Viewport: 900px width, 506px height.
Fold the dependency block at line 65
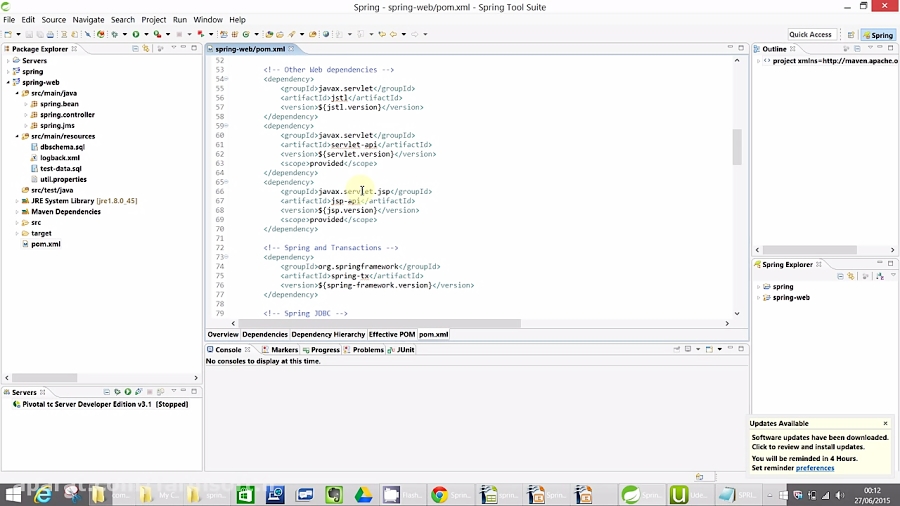point(227,182)
